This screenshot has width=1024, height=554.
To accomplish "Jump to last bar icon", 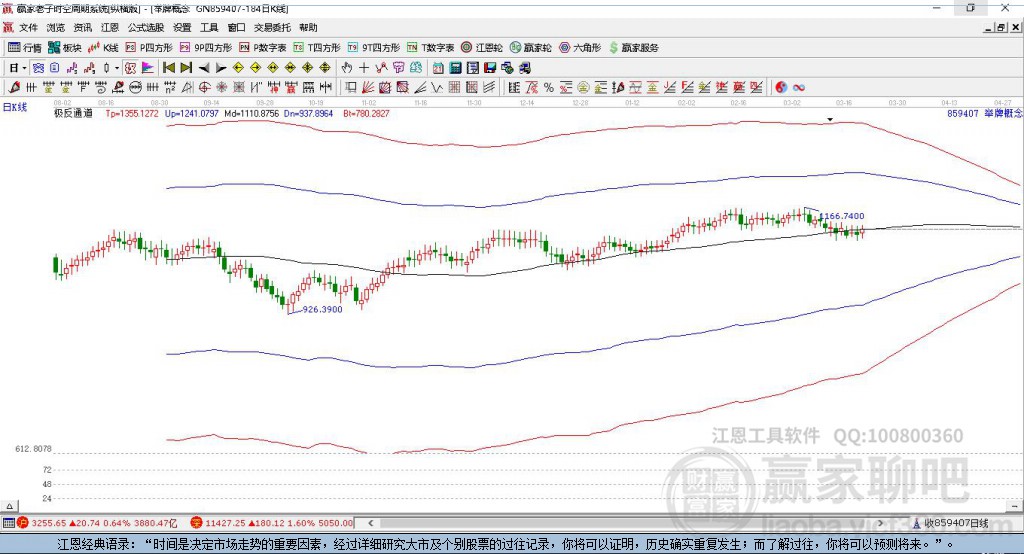I will coord(186,68).
